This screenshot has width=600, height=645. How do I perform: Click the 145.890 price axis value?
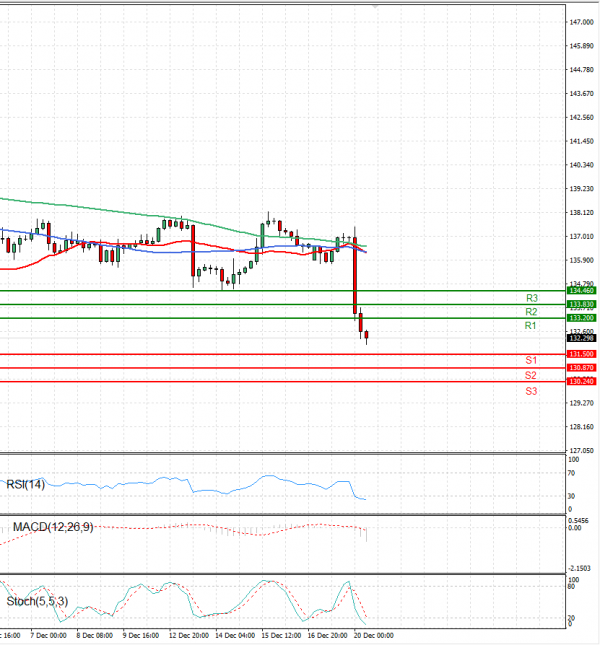[581, 46]
